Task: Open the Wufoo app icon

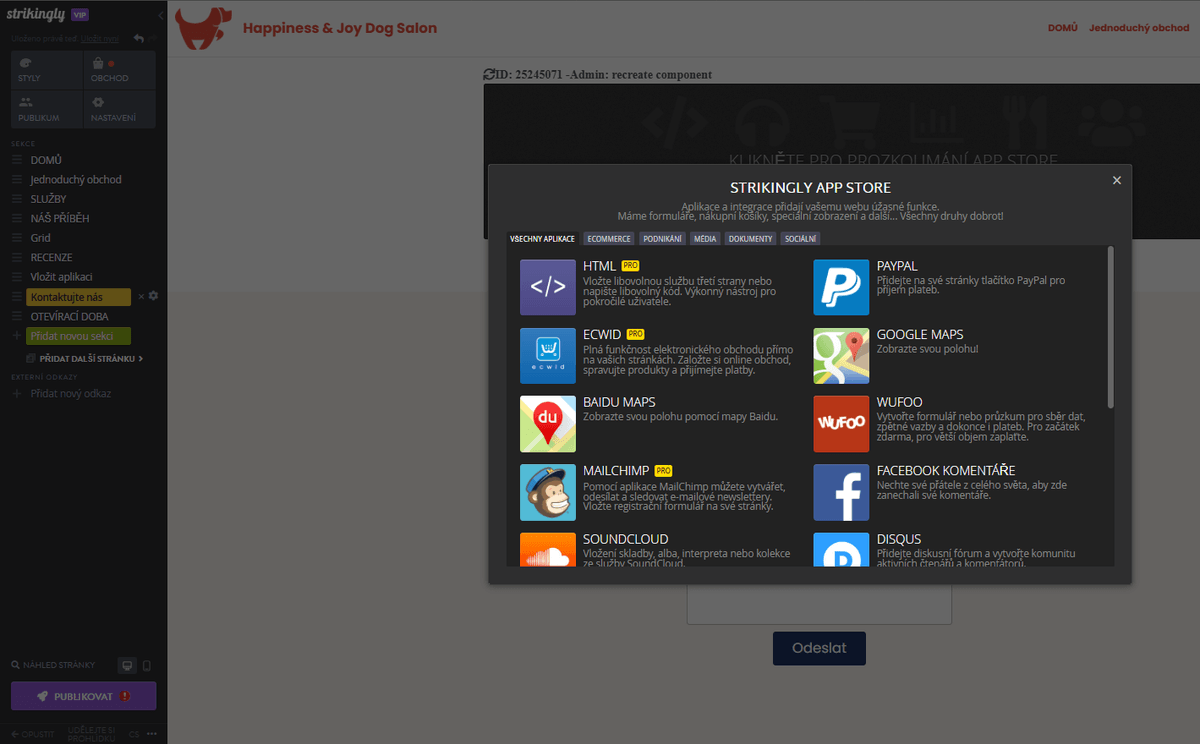Action: click(x=841, y=424)
